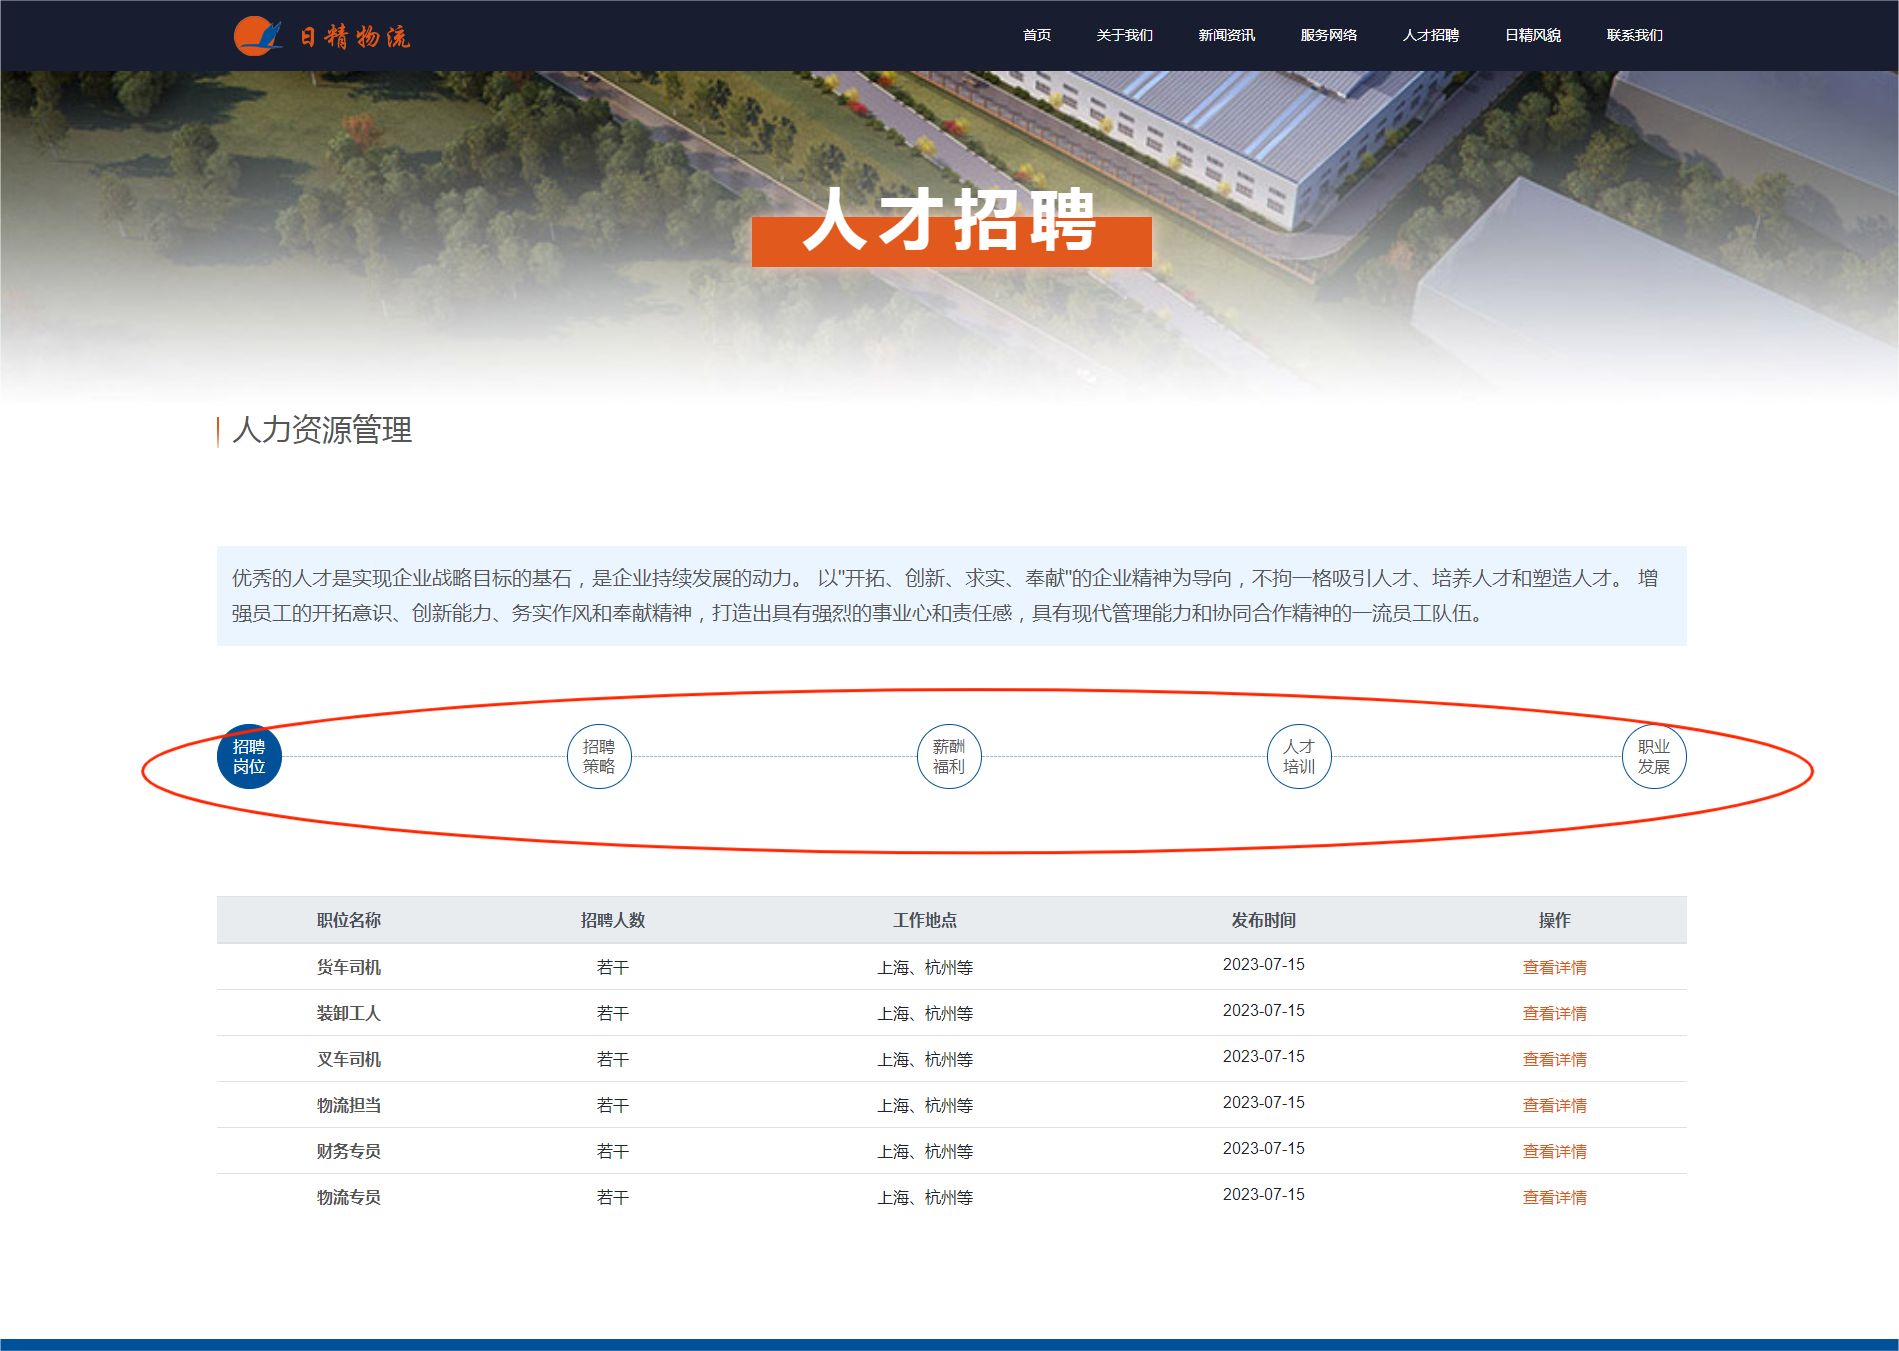Click 上海、杭州等 in the 财务专员 row

coord(925,1151)
